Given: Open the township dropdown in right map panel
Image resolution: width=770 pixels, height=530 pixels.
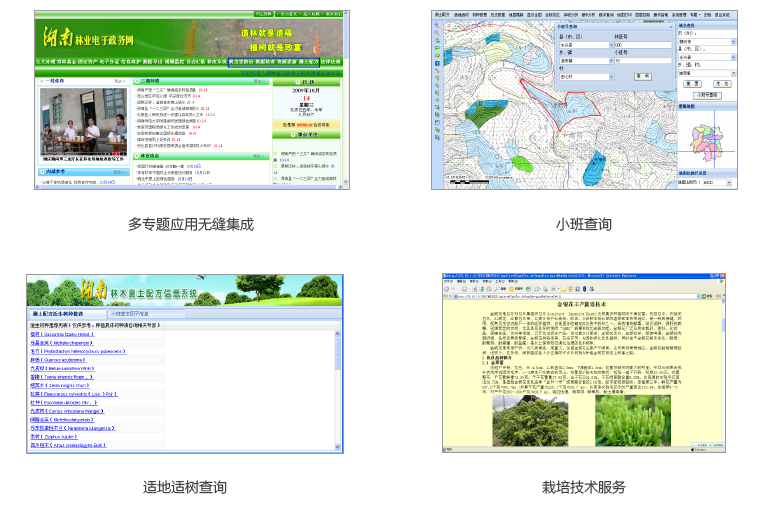Looking at the screenshot, I should (x=733, y=73).
